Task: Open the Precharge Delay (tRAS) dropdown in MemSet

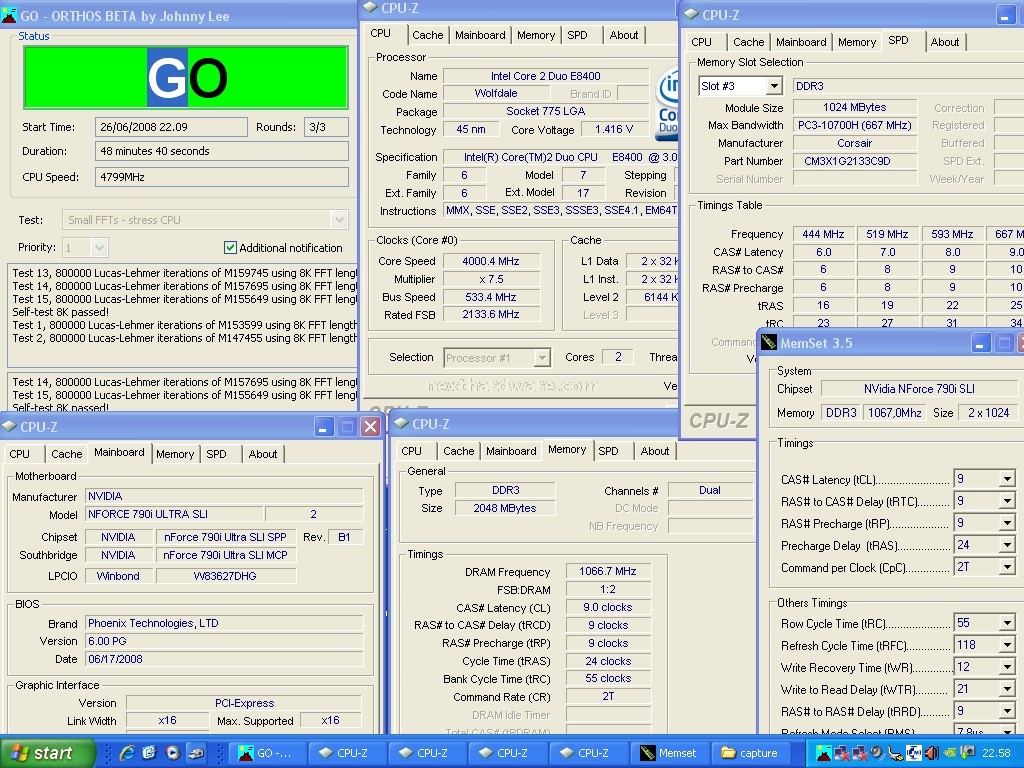Action: tap(1006, 545)
